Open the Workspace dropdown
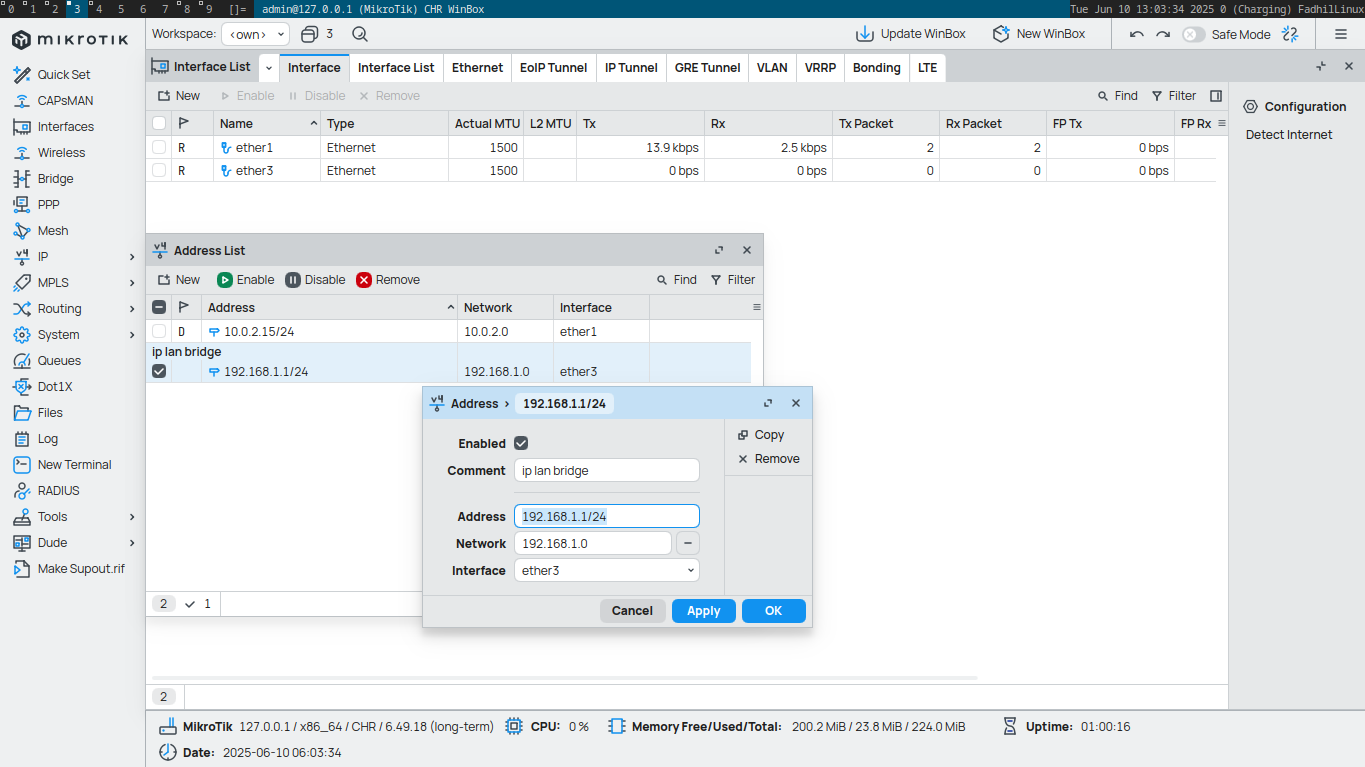Image resolution: width=1365 pixels, height=767 pixels. coord(255,34)
